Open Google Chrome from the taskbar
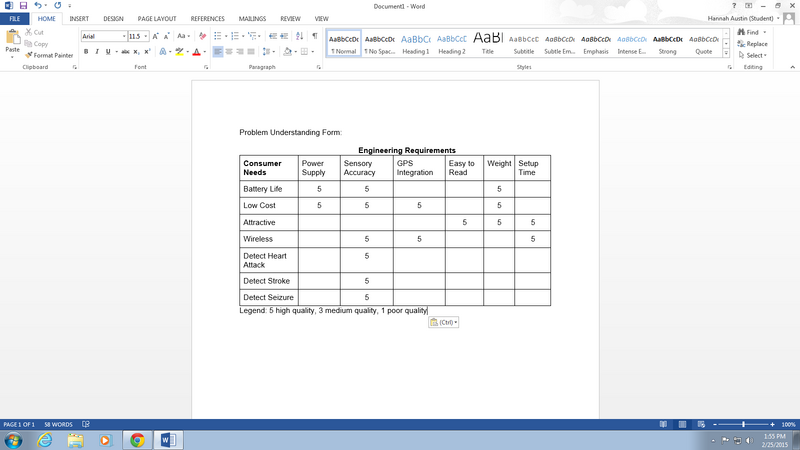The height and width of the screenshot is (450, 800). coord(137,440)
